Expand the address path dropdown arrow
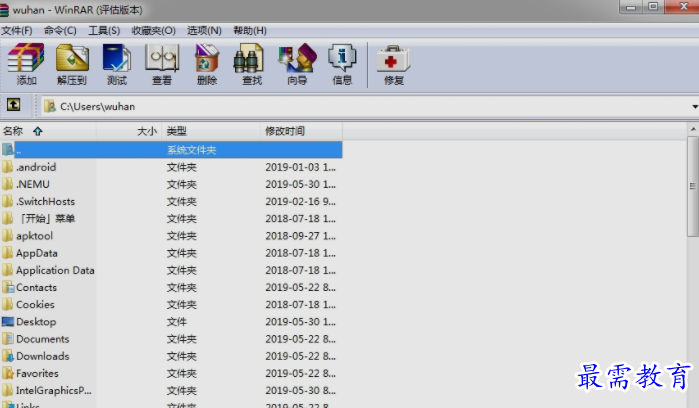Image resolution: width=699 pixels, height=408 pixels. [695, 107]
